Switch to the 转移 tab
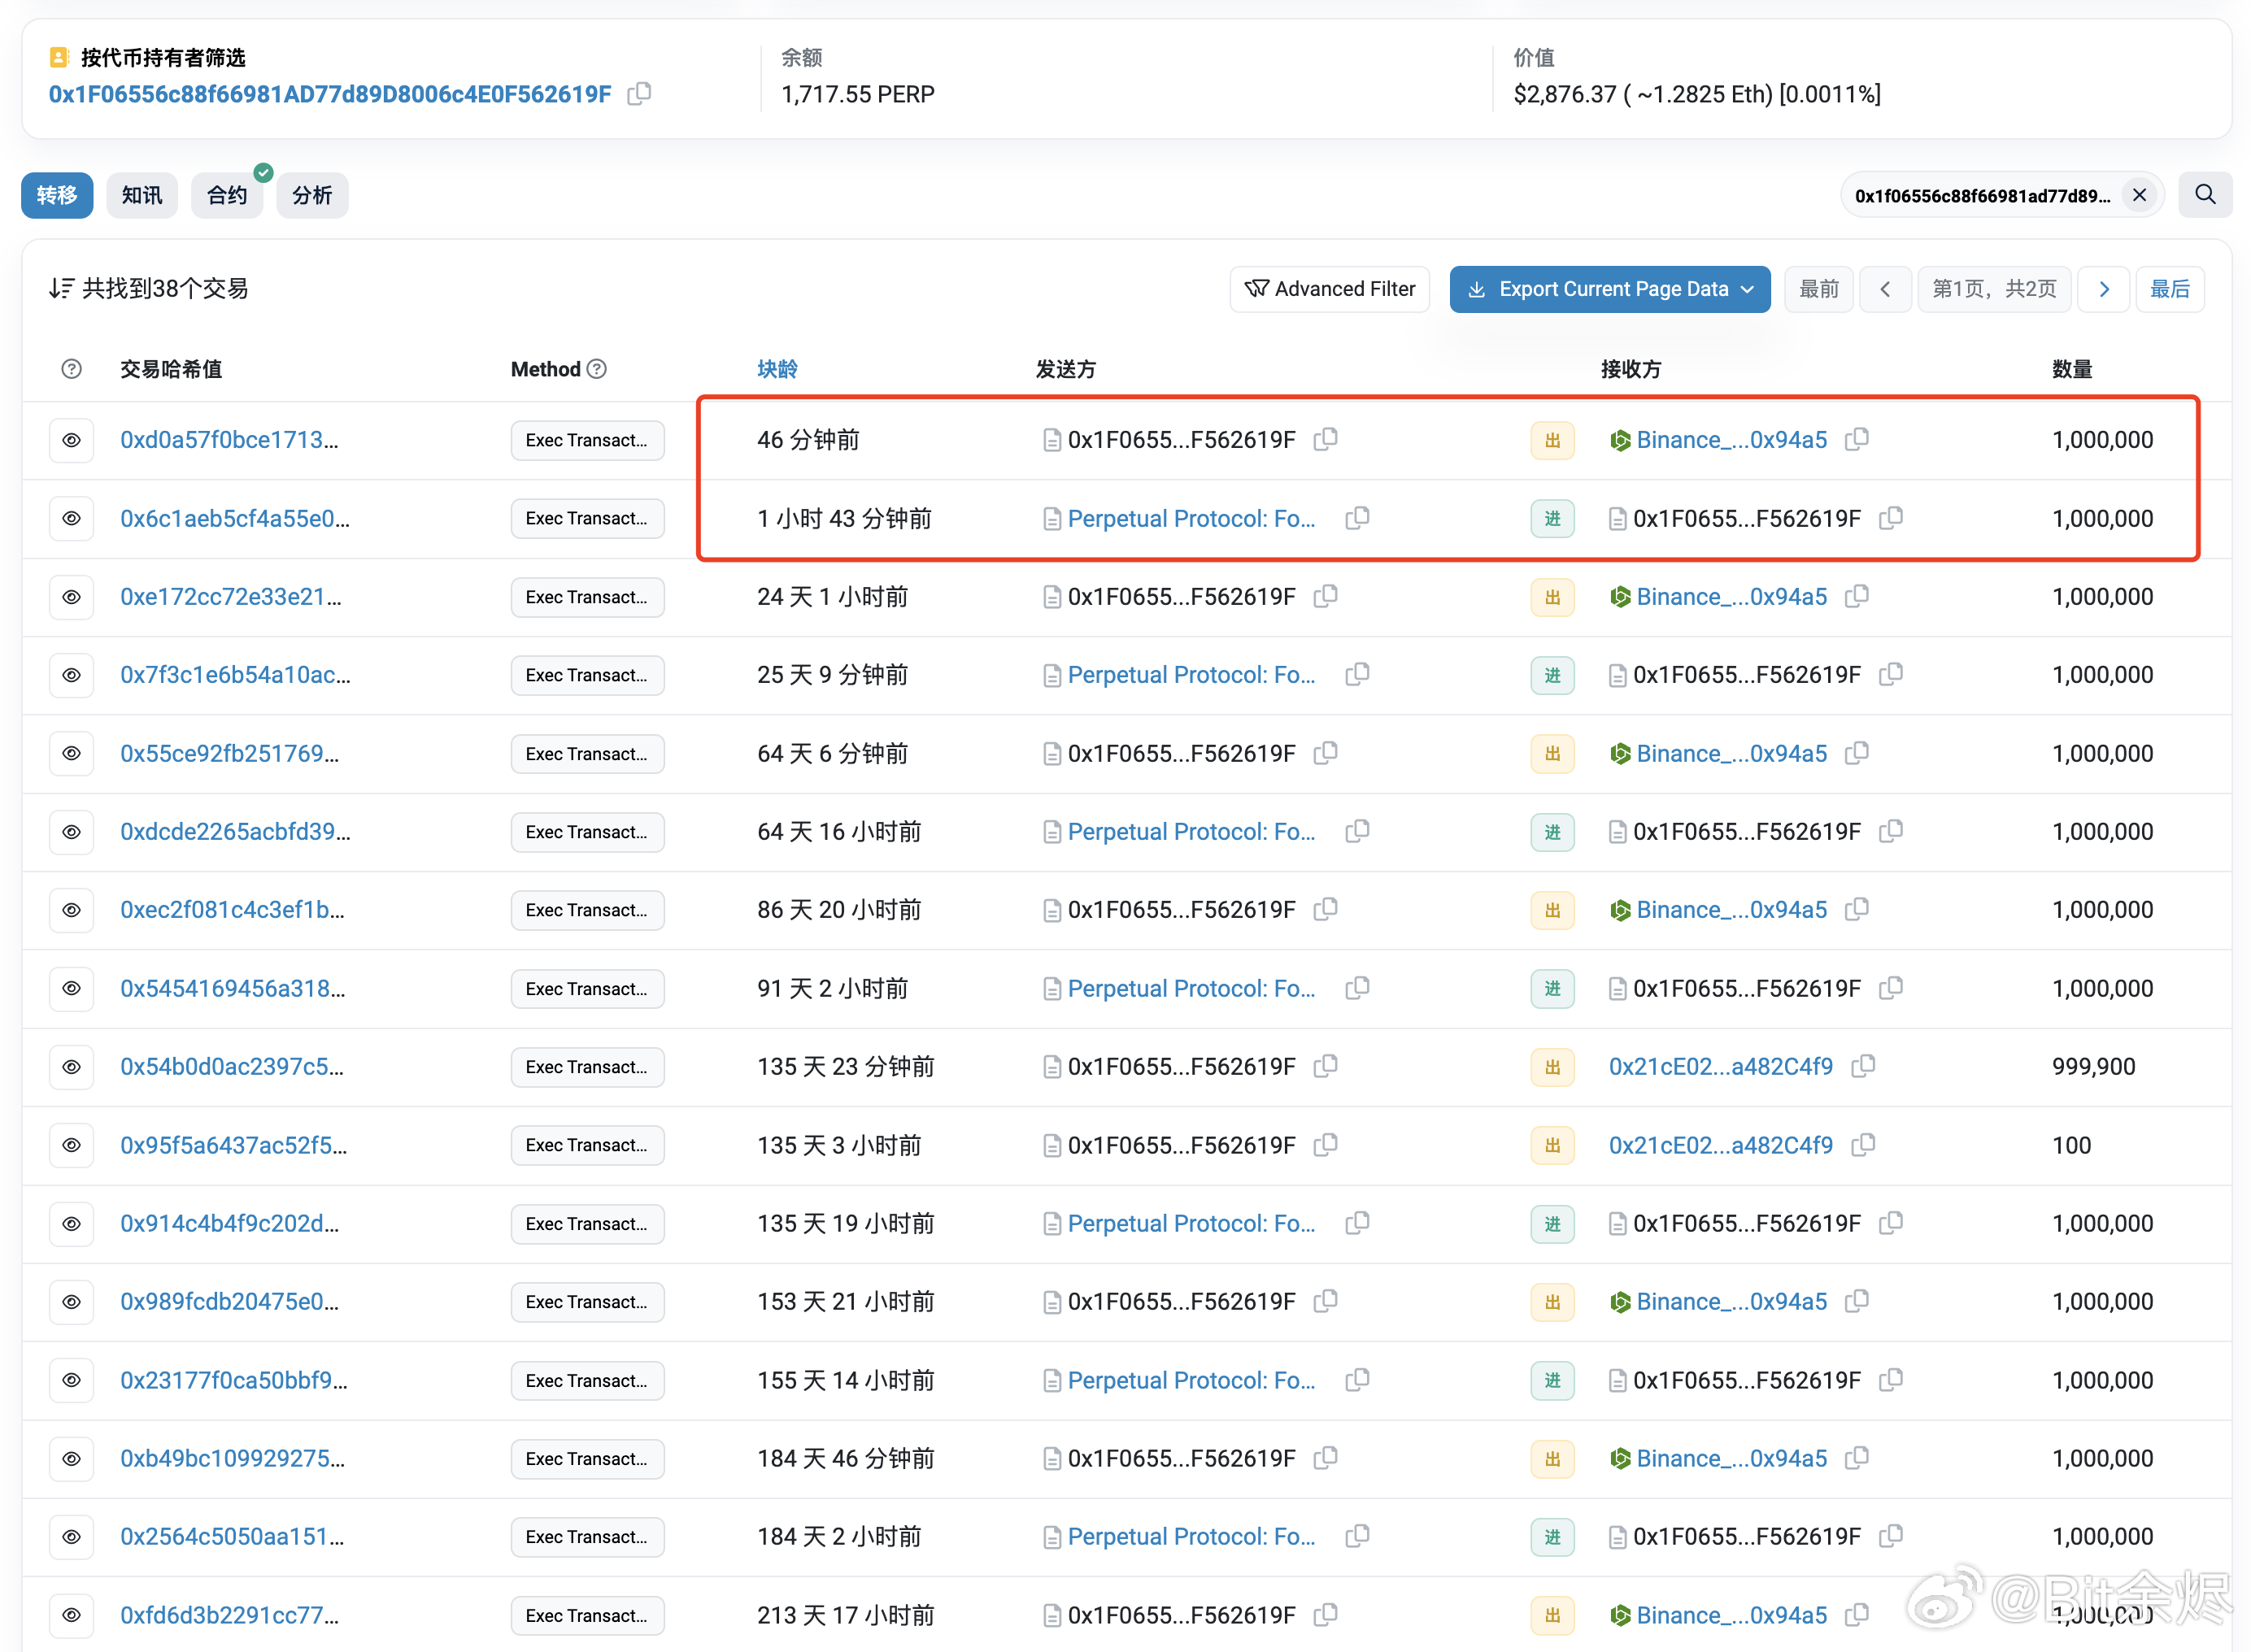This screenshot has height=1652, width=2251. coord(57,195)
